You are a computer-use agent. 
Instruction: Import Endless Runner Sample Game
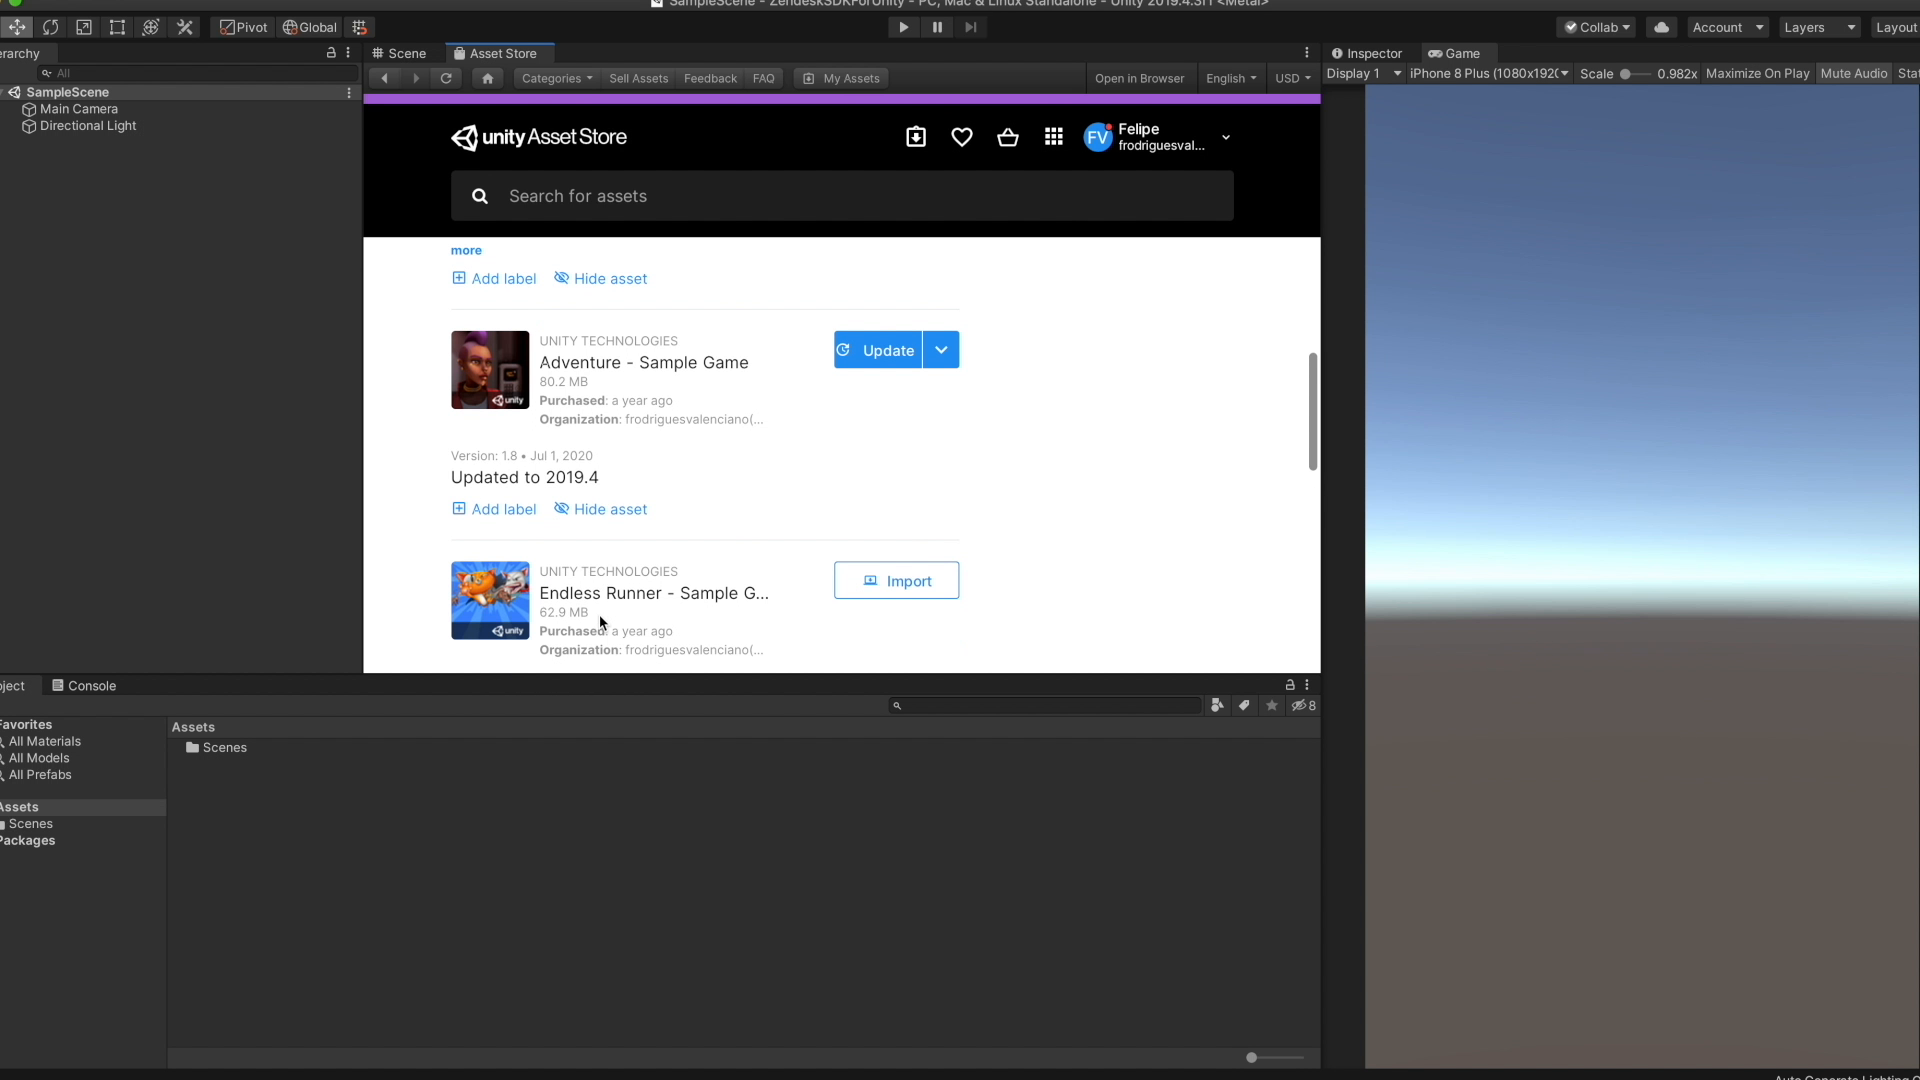[896, 580]
